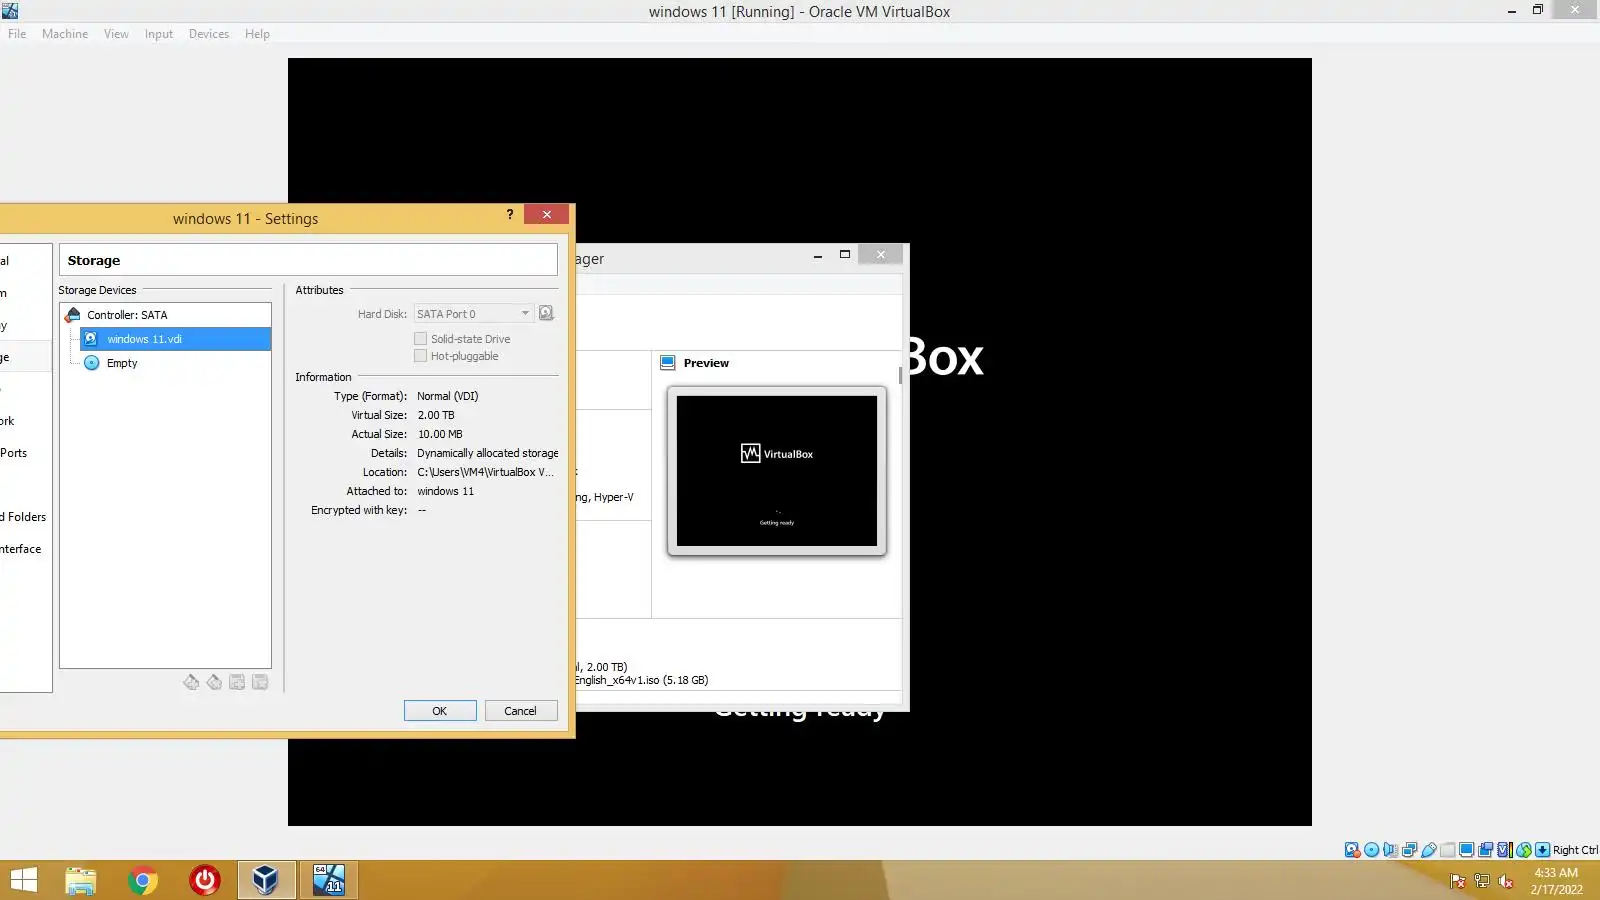Click the shared folders status icon
Image resolution: width=1600 pixels, height=900 pixels.
[x=1448, y=850]
